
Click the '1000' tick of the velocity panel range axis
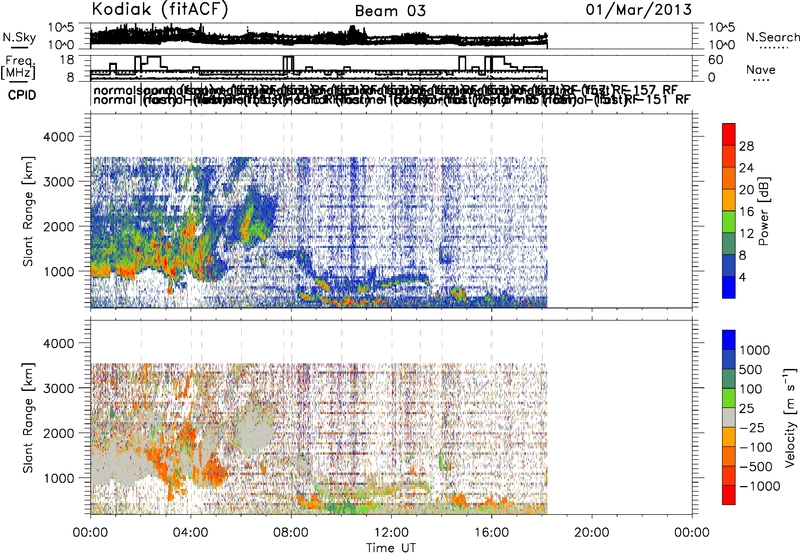pyautogui.click(x=59, y=478)
